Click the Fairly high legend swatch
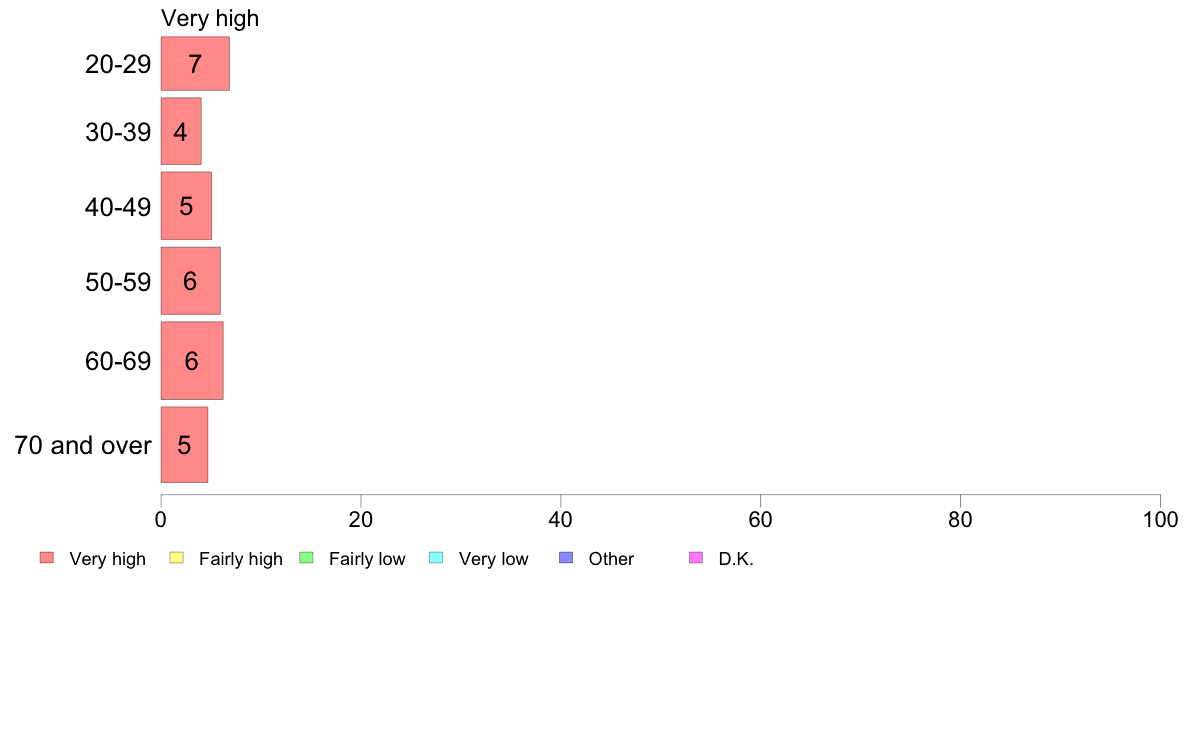 click(x=177, y=558)
